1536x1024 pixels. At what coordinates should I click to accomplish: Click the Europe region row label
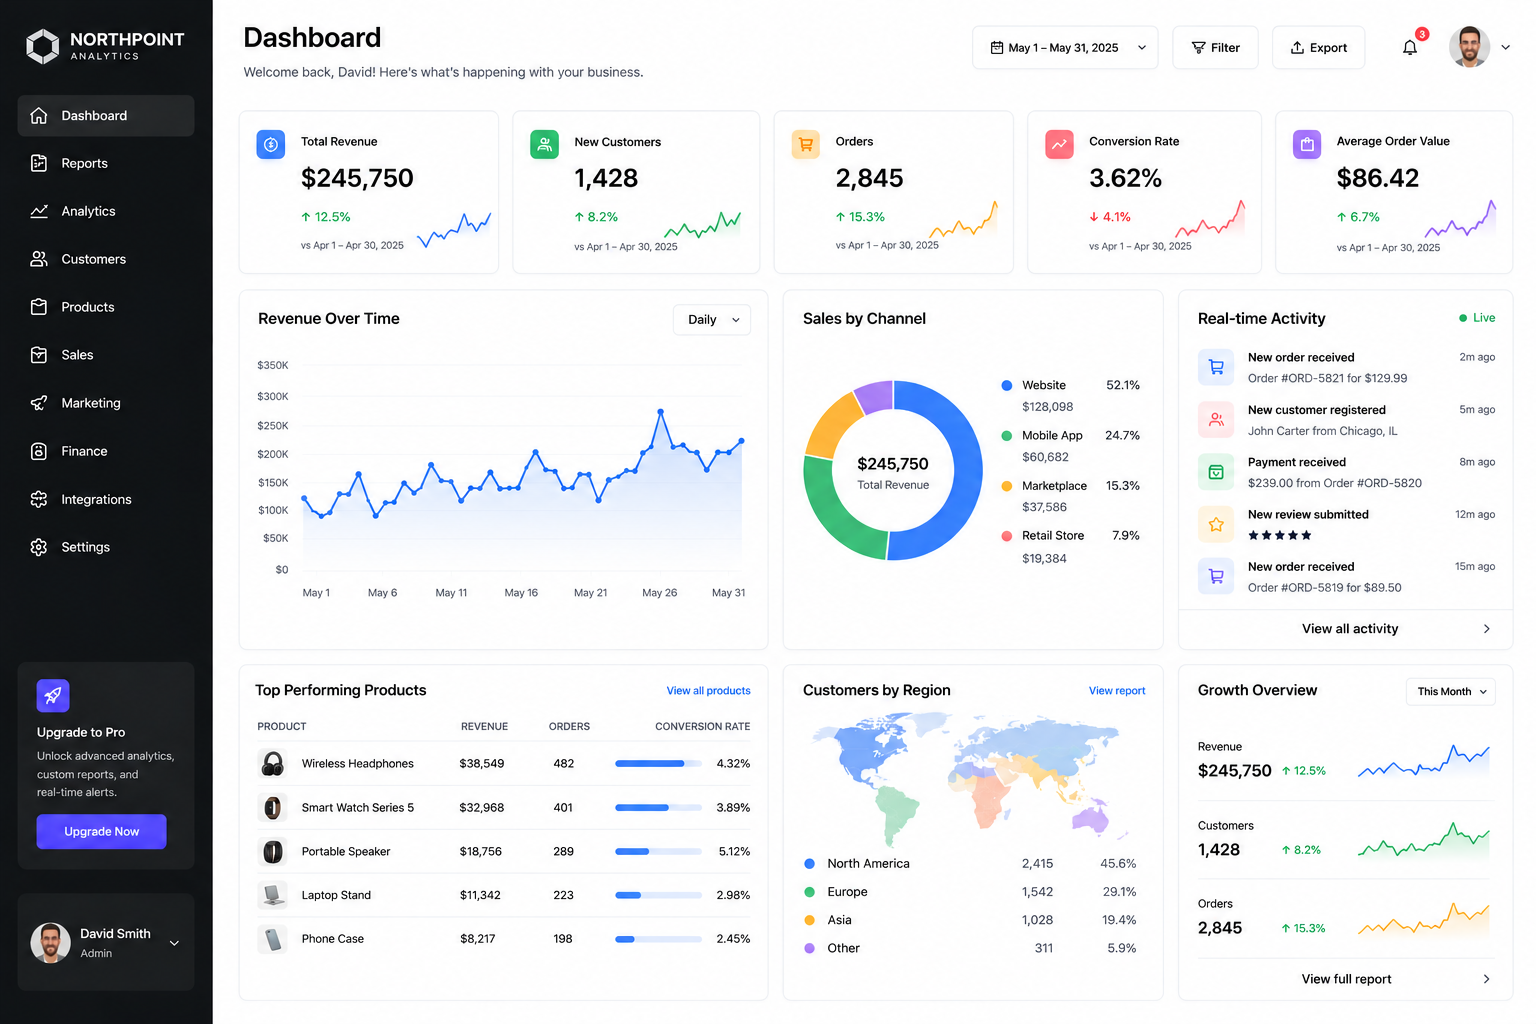pos(847,892)
